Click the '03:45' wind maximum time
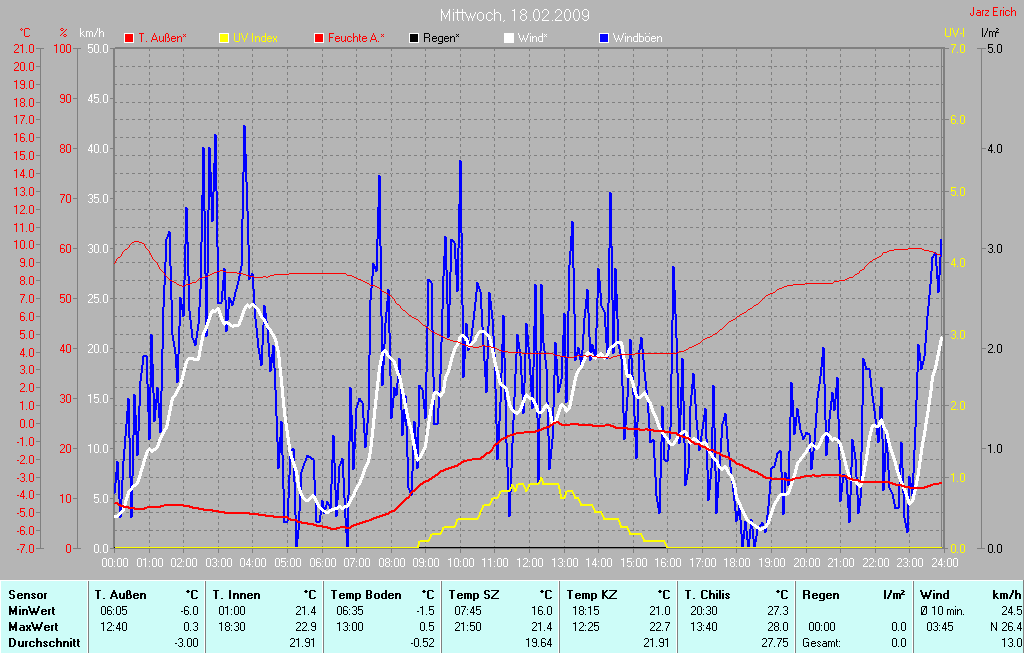 940,627
